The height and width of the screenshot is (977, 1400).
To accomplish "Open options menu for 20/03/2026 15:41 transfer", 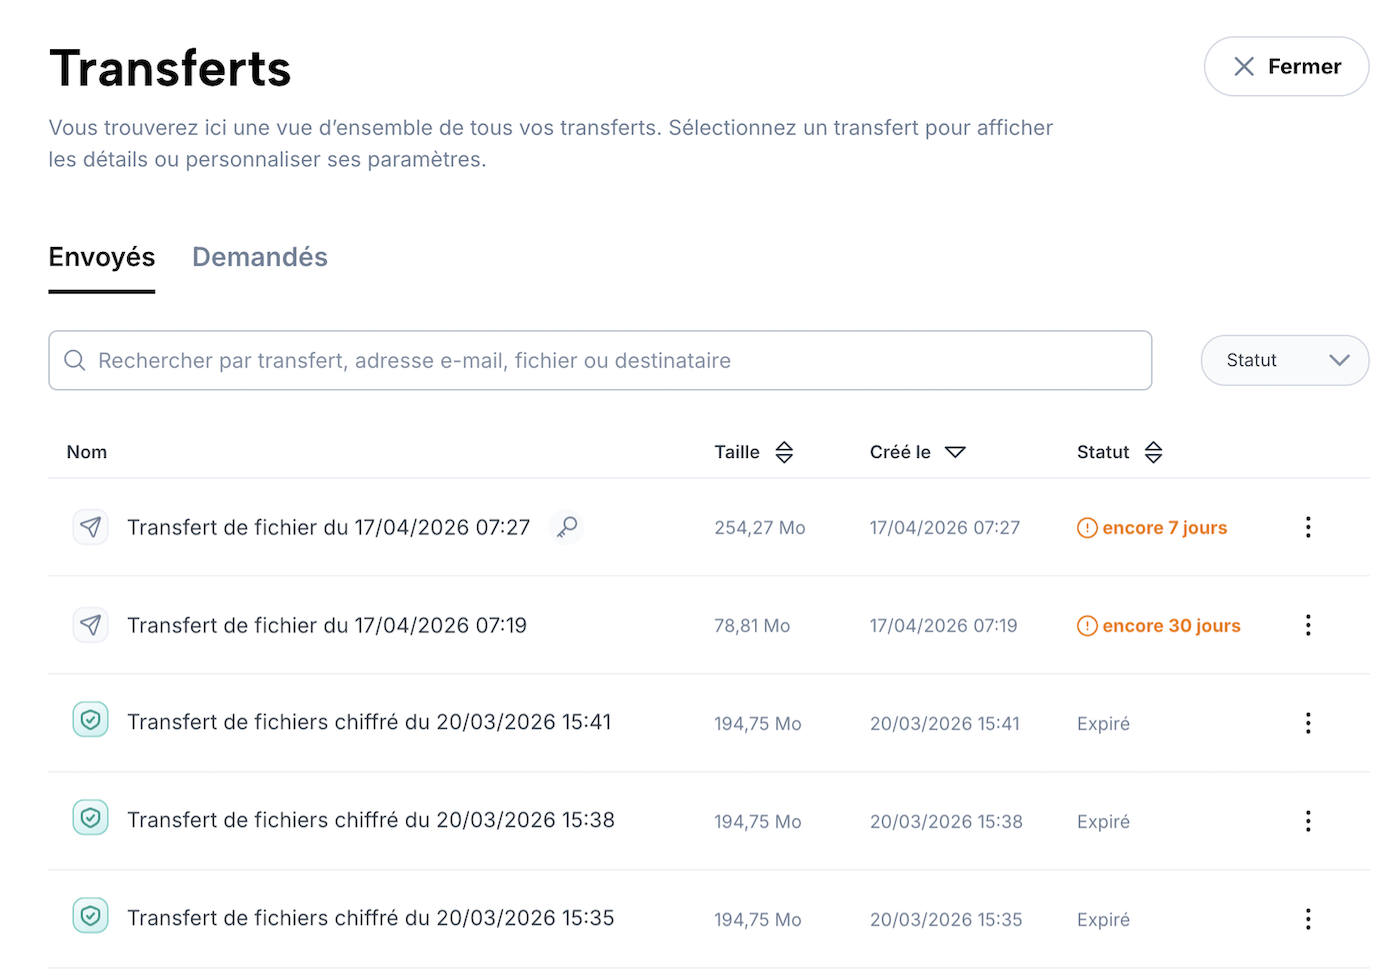I will point(1308,723).
